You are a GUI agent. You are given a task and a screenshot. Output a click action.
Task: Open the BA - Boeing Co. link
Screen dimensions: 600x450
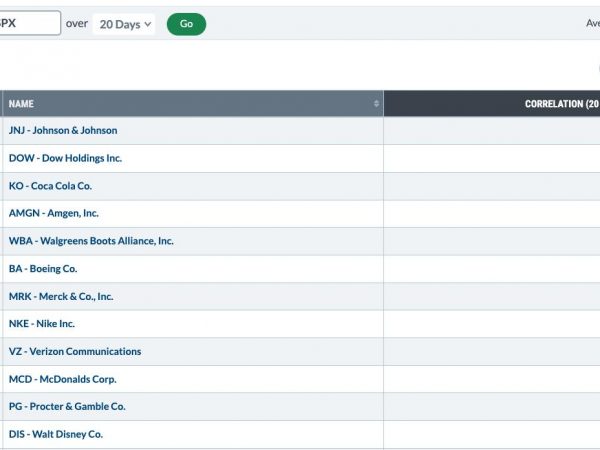[43, 269]
